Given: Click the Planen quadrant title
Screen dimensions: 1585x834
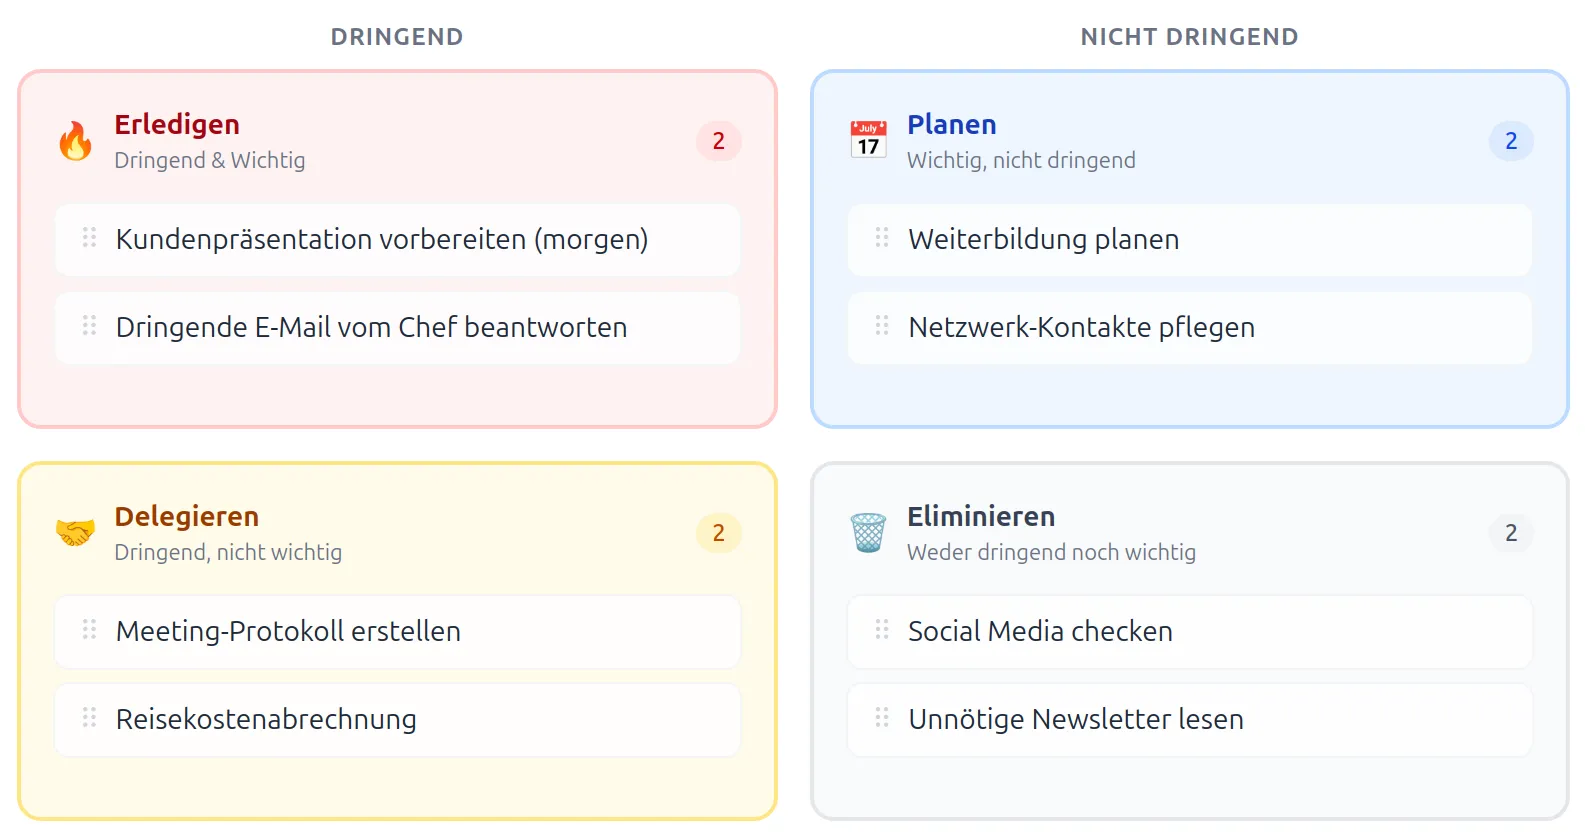Looking at the screenshot, I should click(951, 124).
